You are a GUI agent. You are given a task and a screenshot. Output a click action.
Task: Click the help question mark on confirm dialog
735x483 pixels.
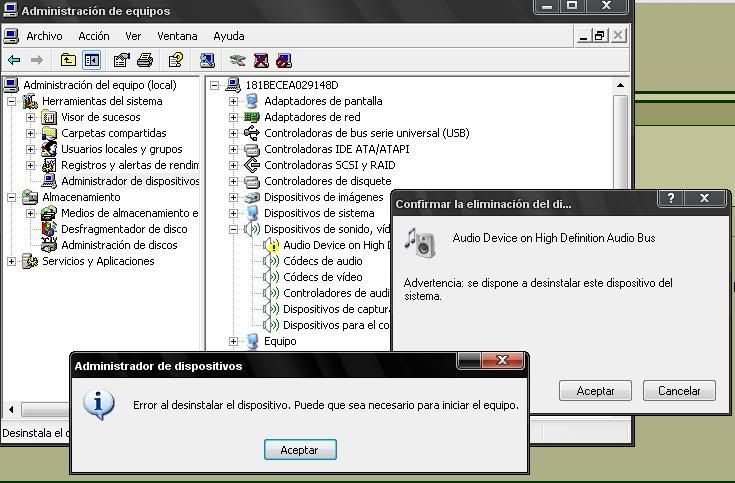coord(671,199)
